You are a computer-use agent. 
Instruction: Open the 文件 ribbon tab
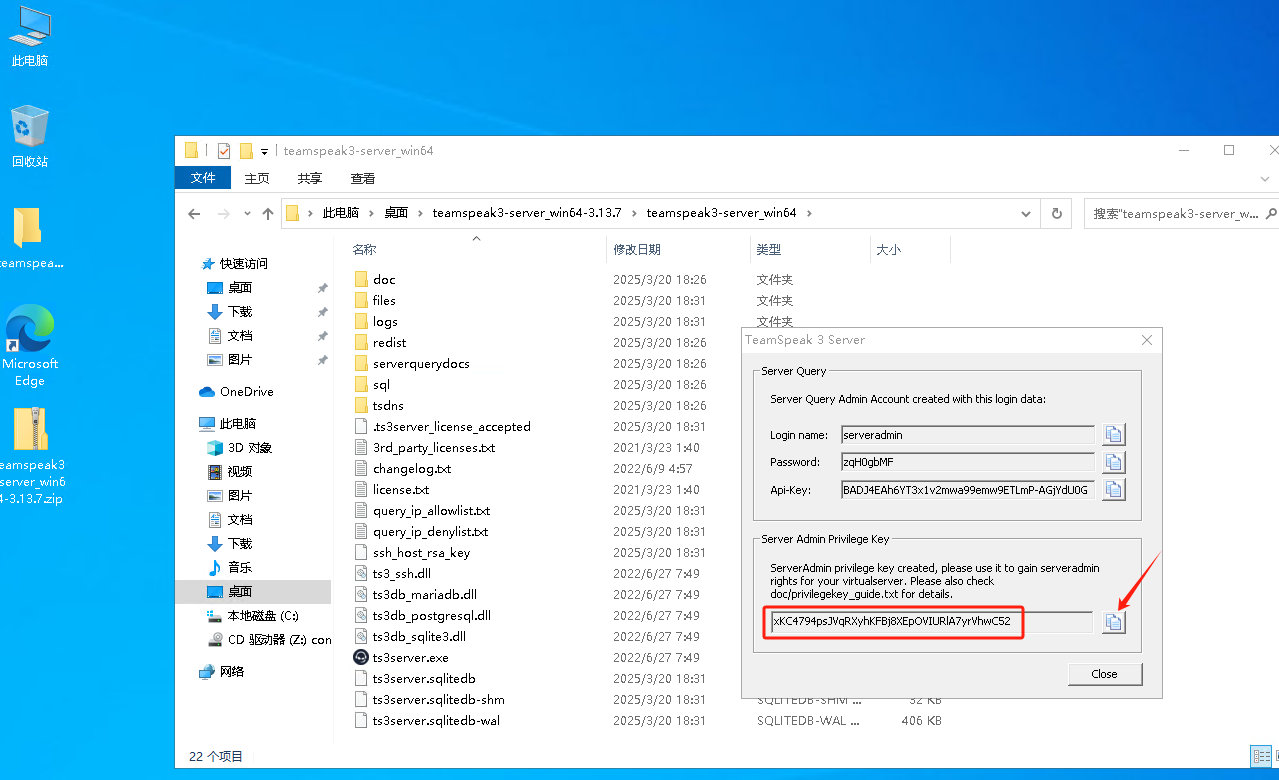tap(203, 178)
